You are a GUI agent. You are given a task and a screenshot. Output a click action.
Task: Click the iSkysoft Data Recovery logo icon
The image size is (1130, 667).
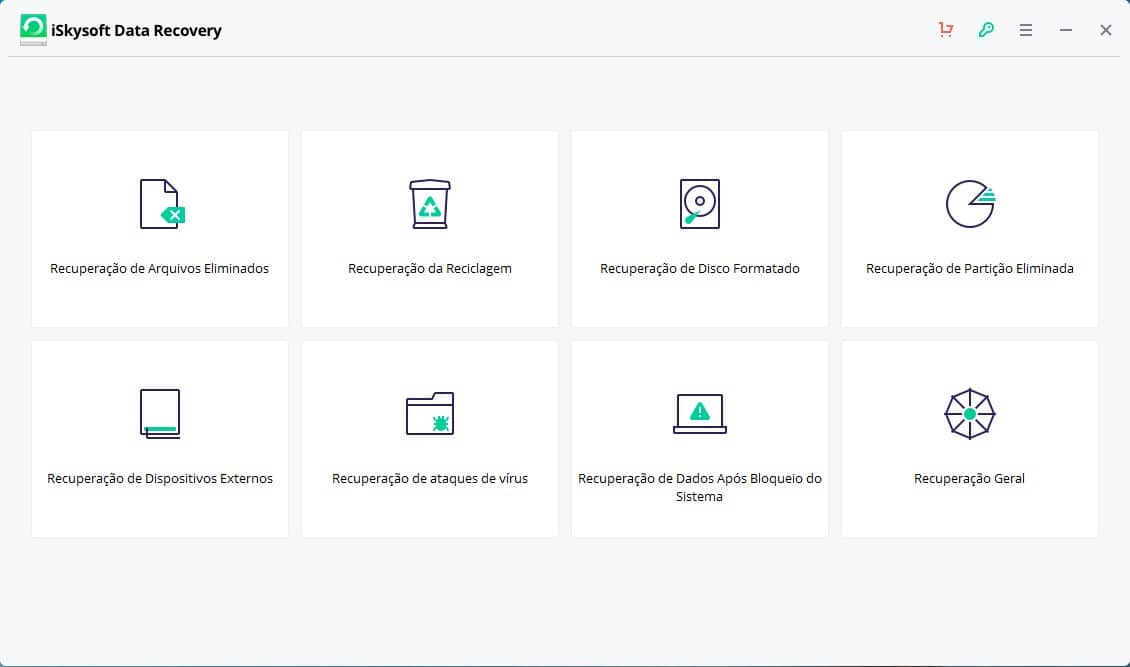coord(33,30)
